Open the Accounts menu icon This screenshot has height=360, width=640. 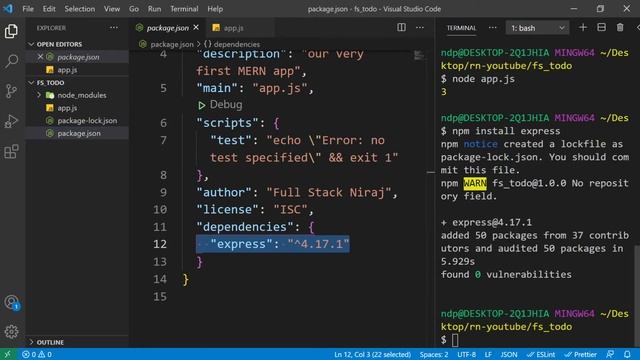click(11, 302)
